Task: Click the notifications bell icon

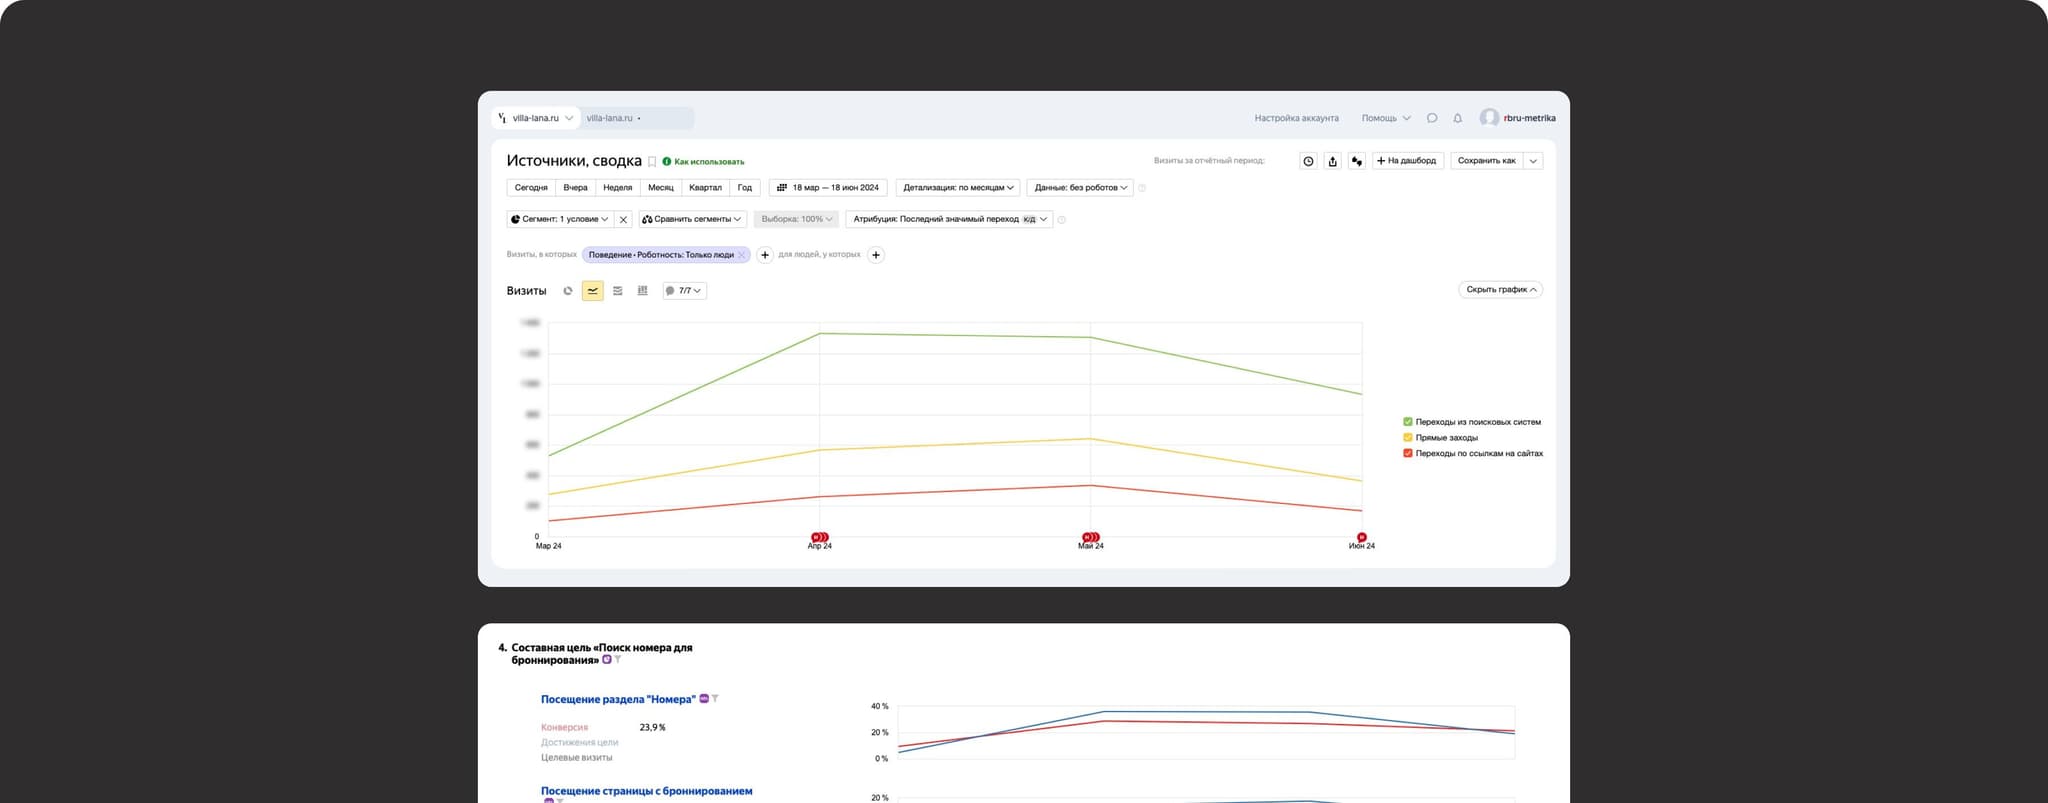Action: point(1457,118)
